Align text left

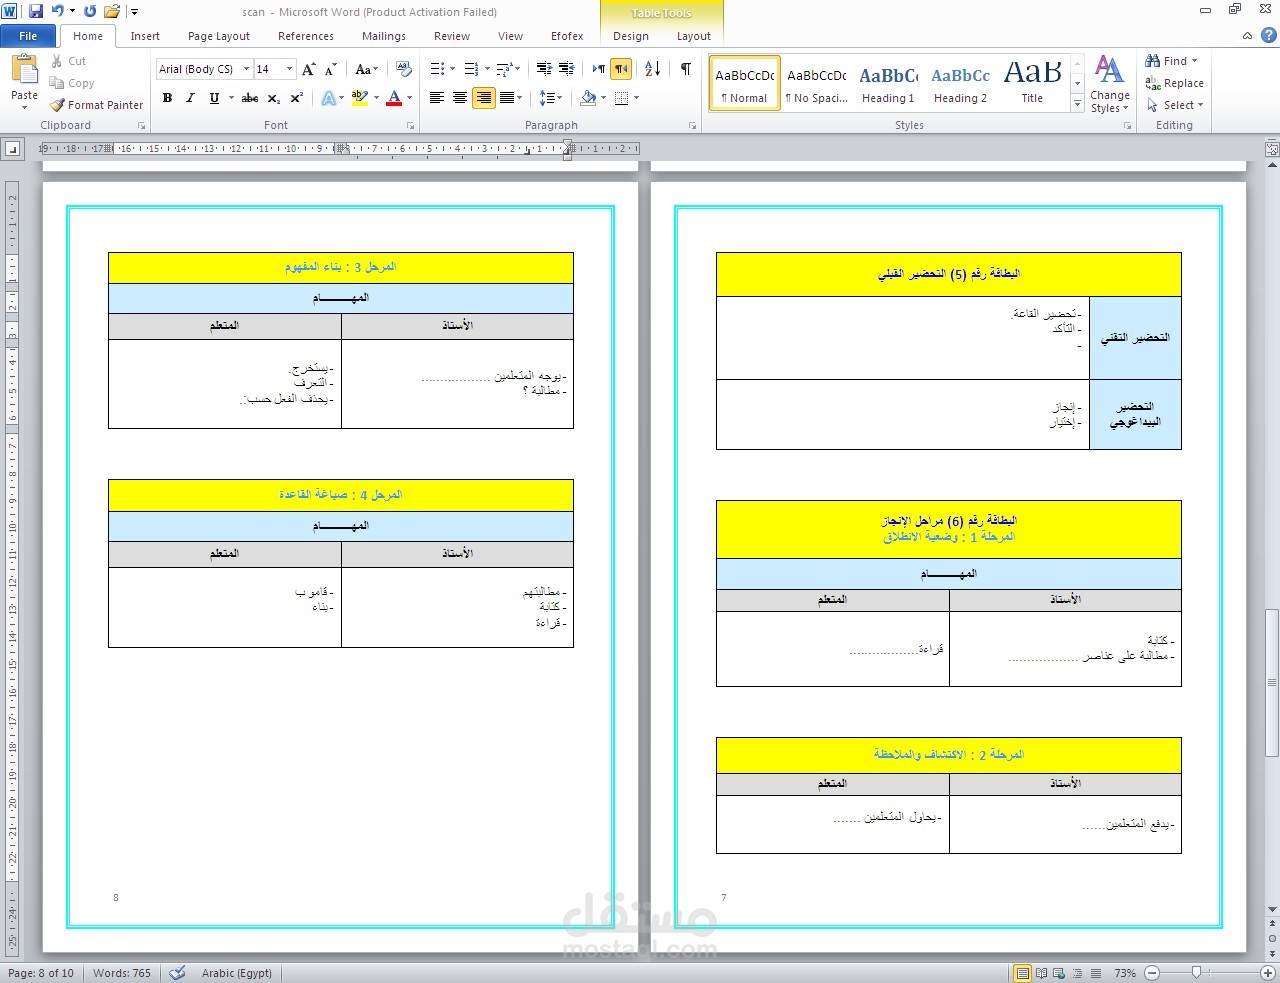point(437,98)
